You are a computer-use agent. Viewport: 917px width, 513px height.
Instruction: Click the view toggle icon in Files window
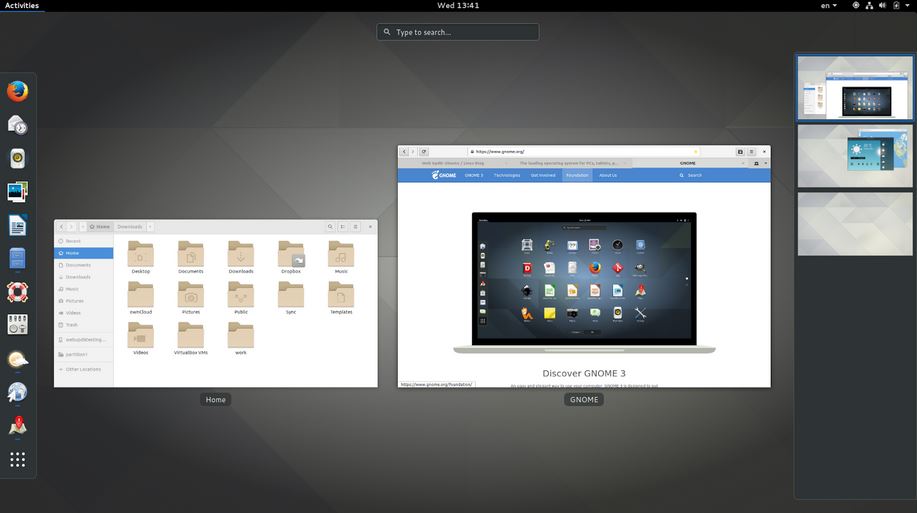pyautogui.click(x=343, y=227)
